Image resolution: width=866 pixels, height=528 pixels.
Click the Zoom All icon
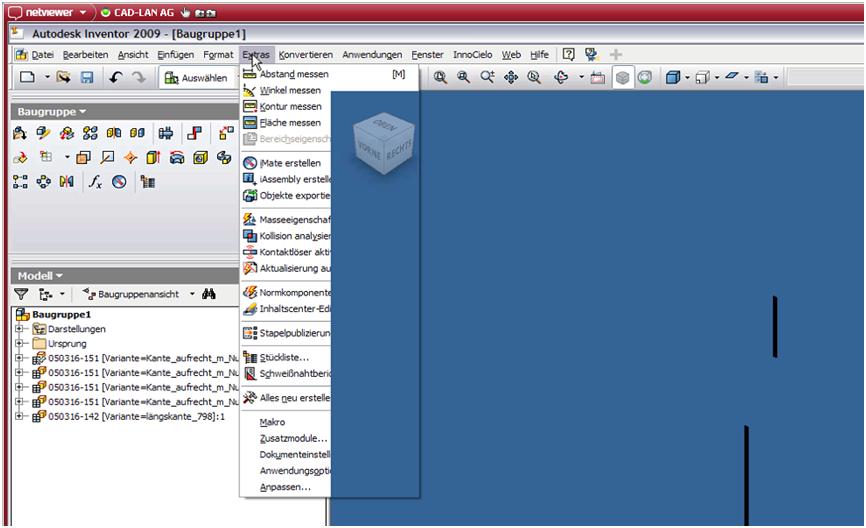click(x=440, y=77)
